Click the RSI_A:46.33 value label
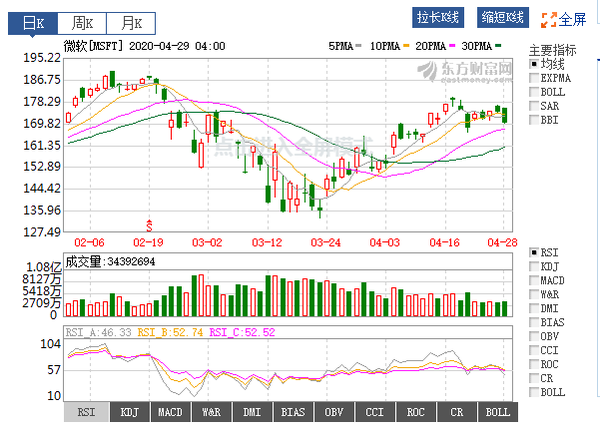 [x=98, y=332]
